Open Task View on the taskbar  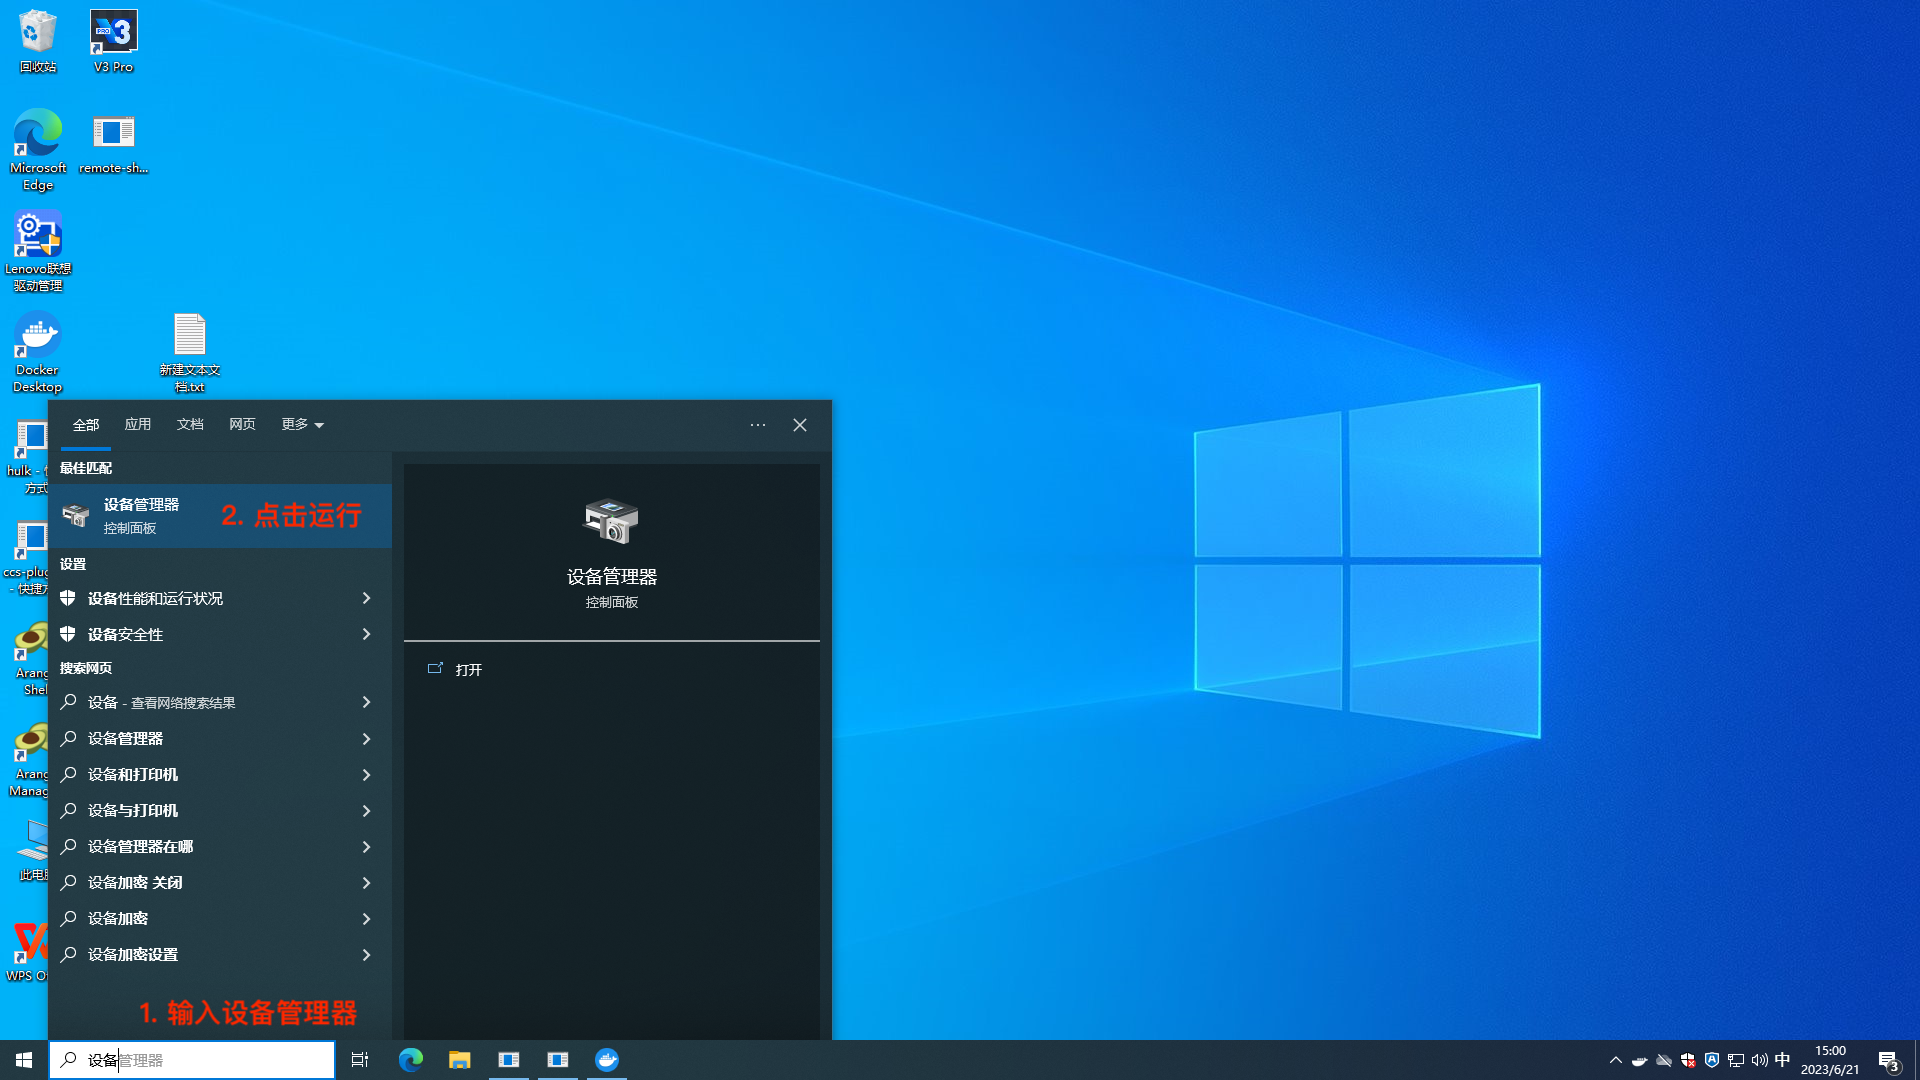(x=360, y=1060)
